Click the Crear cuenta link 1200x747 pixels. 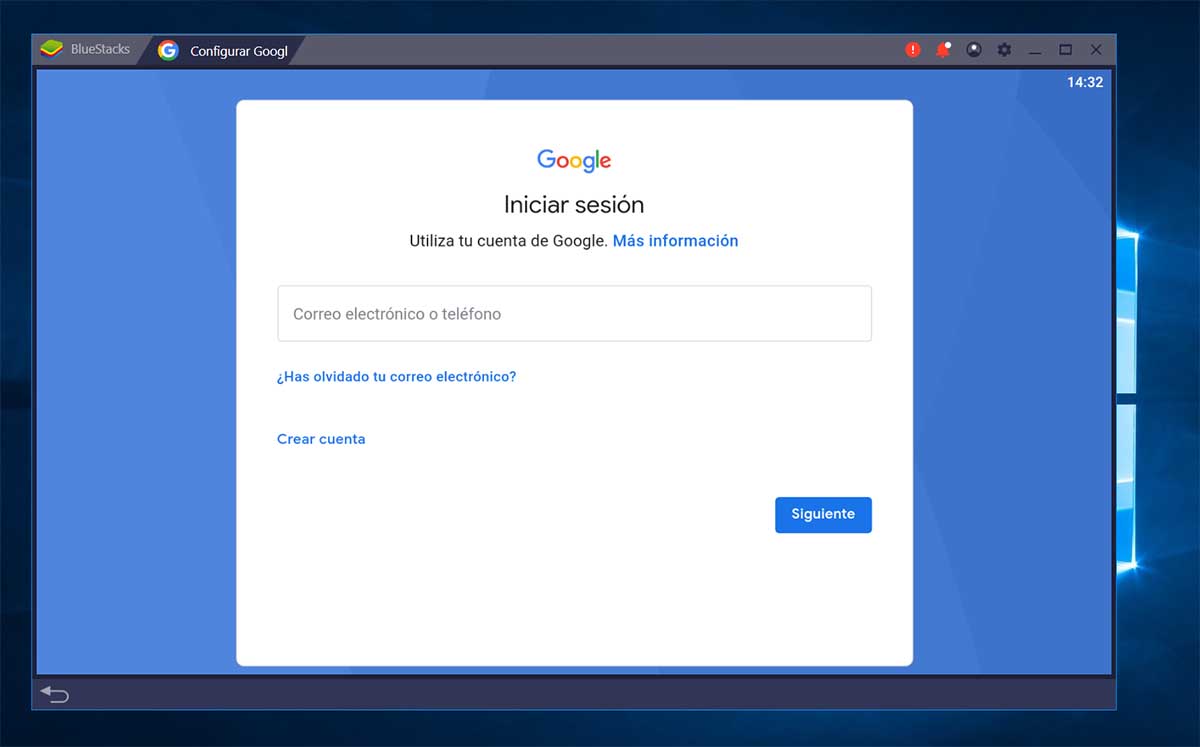click(321, 439)
